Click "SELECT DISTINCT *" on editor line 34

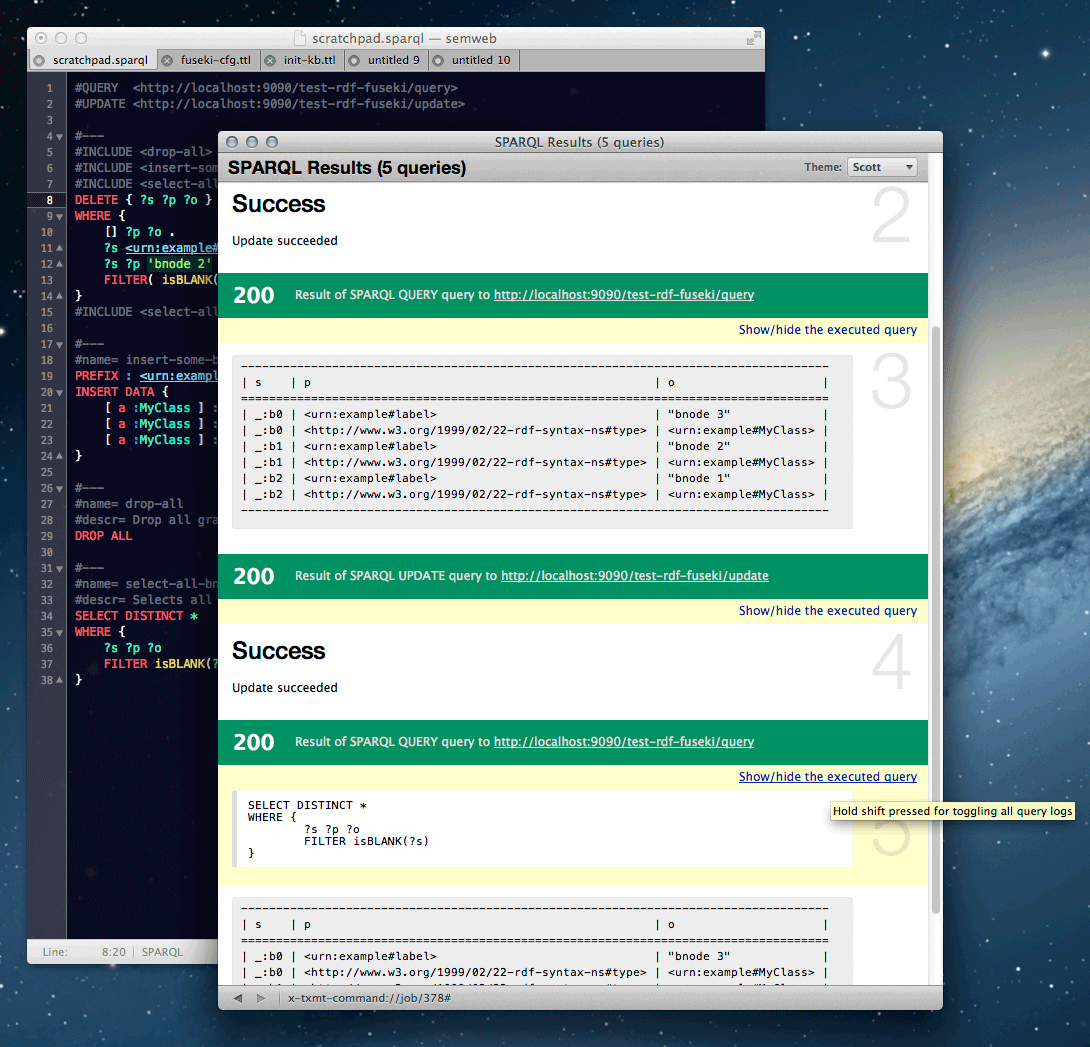pos(136,616)
